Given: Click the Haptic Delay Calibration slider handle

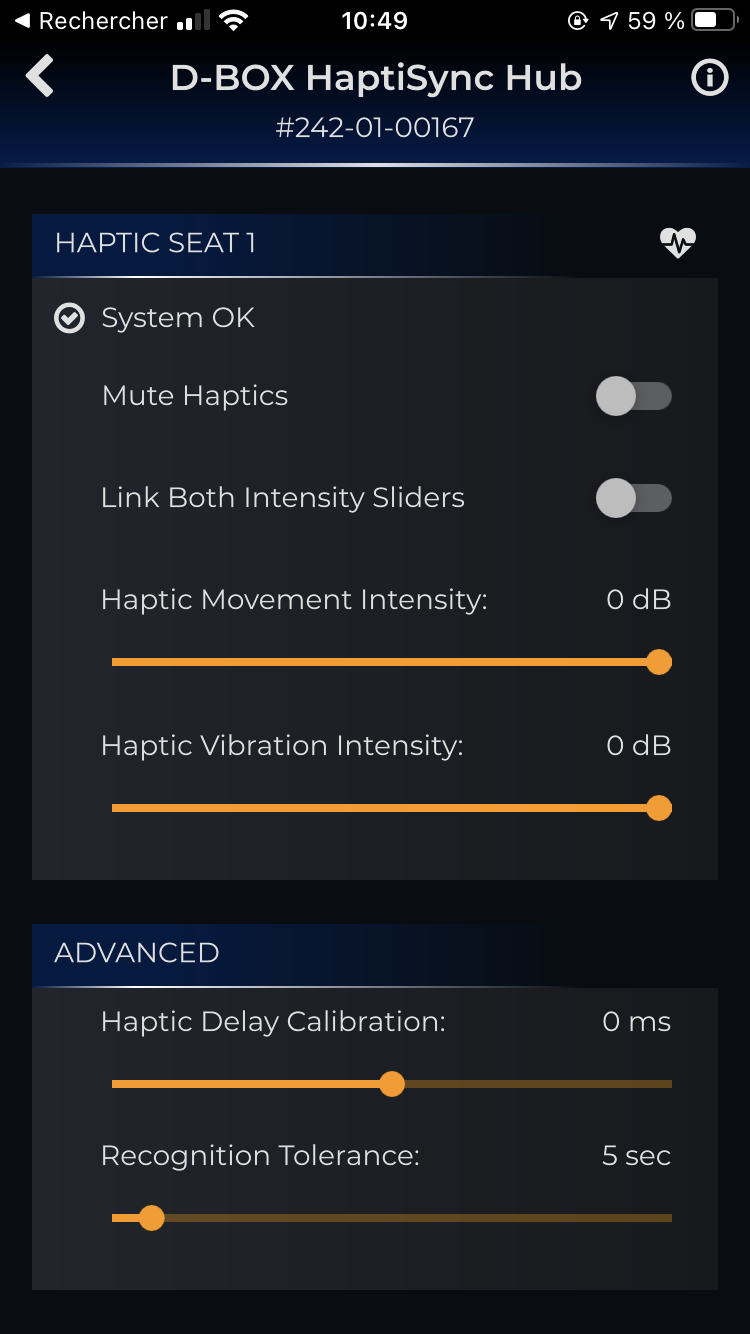Looking at the screenshot, I should [391, 1084].
